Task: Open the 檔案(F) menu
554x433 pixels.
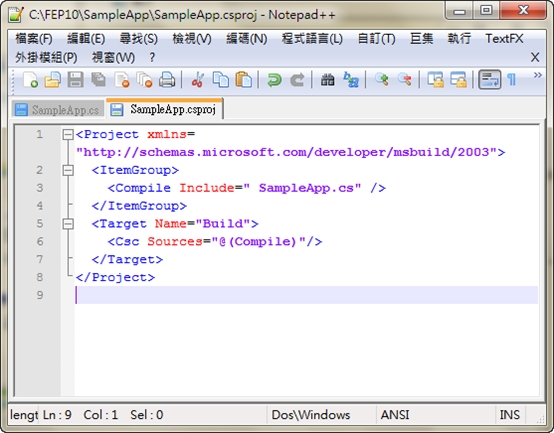Action: point(34,38)
